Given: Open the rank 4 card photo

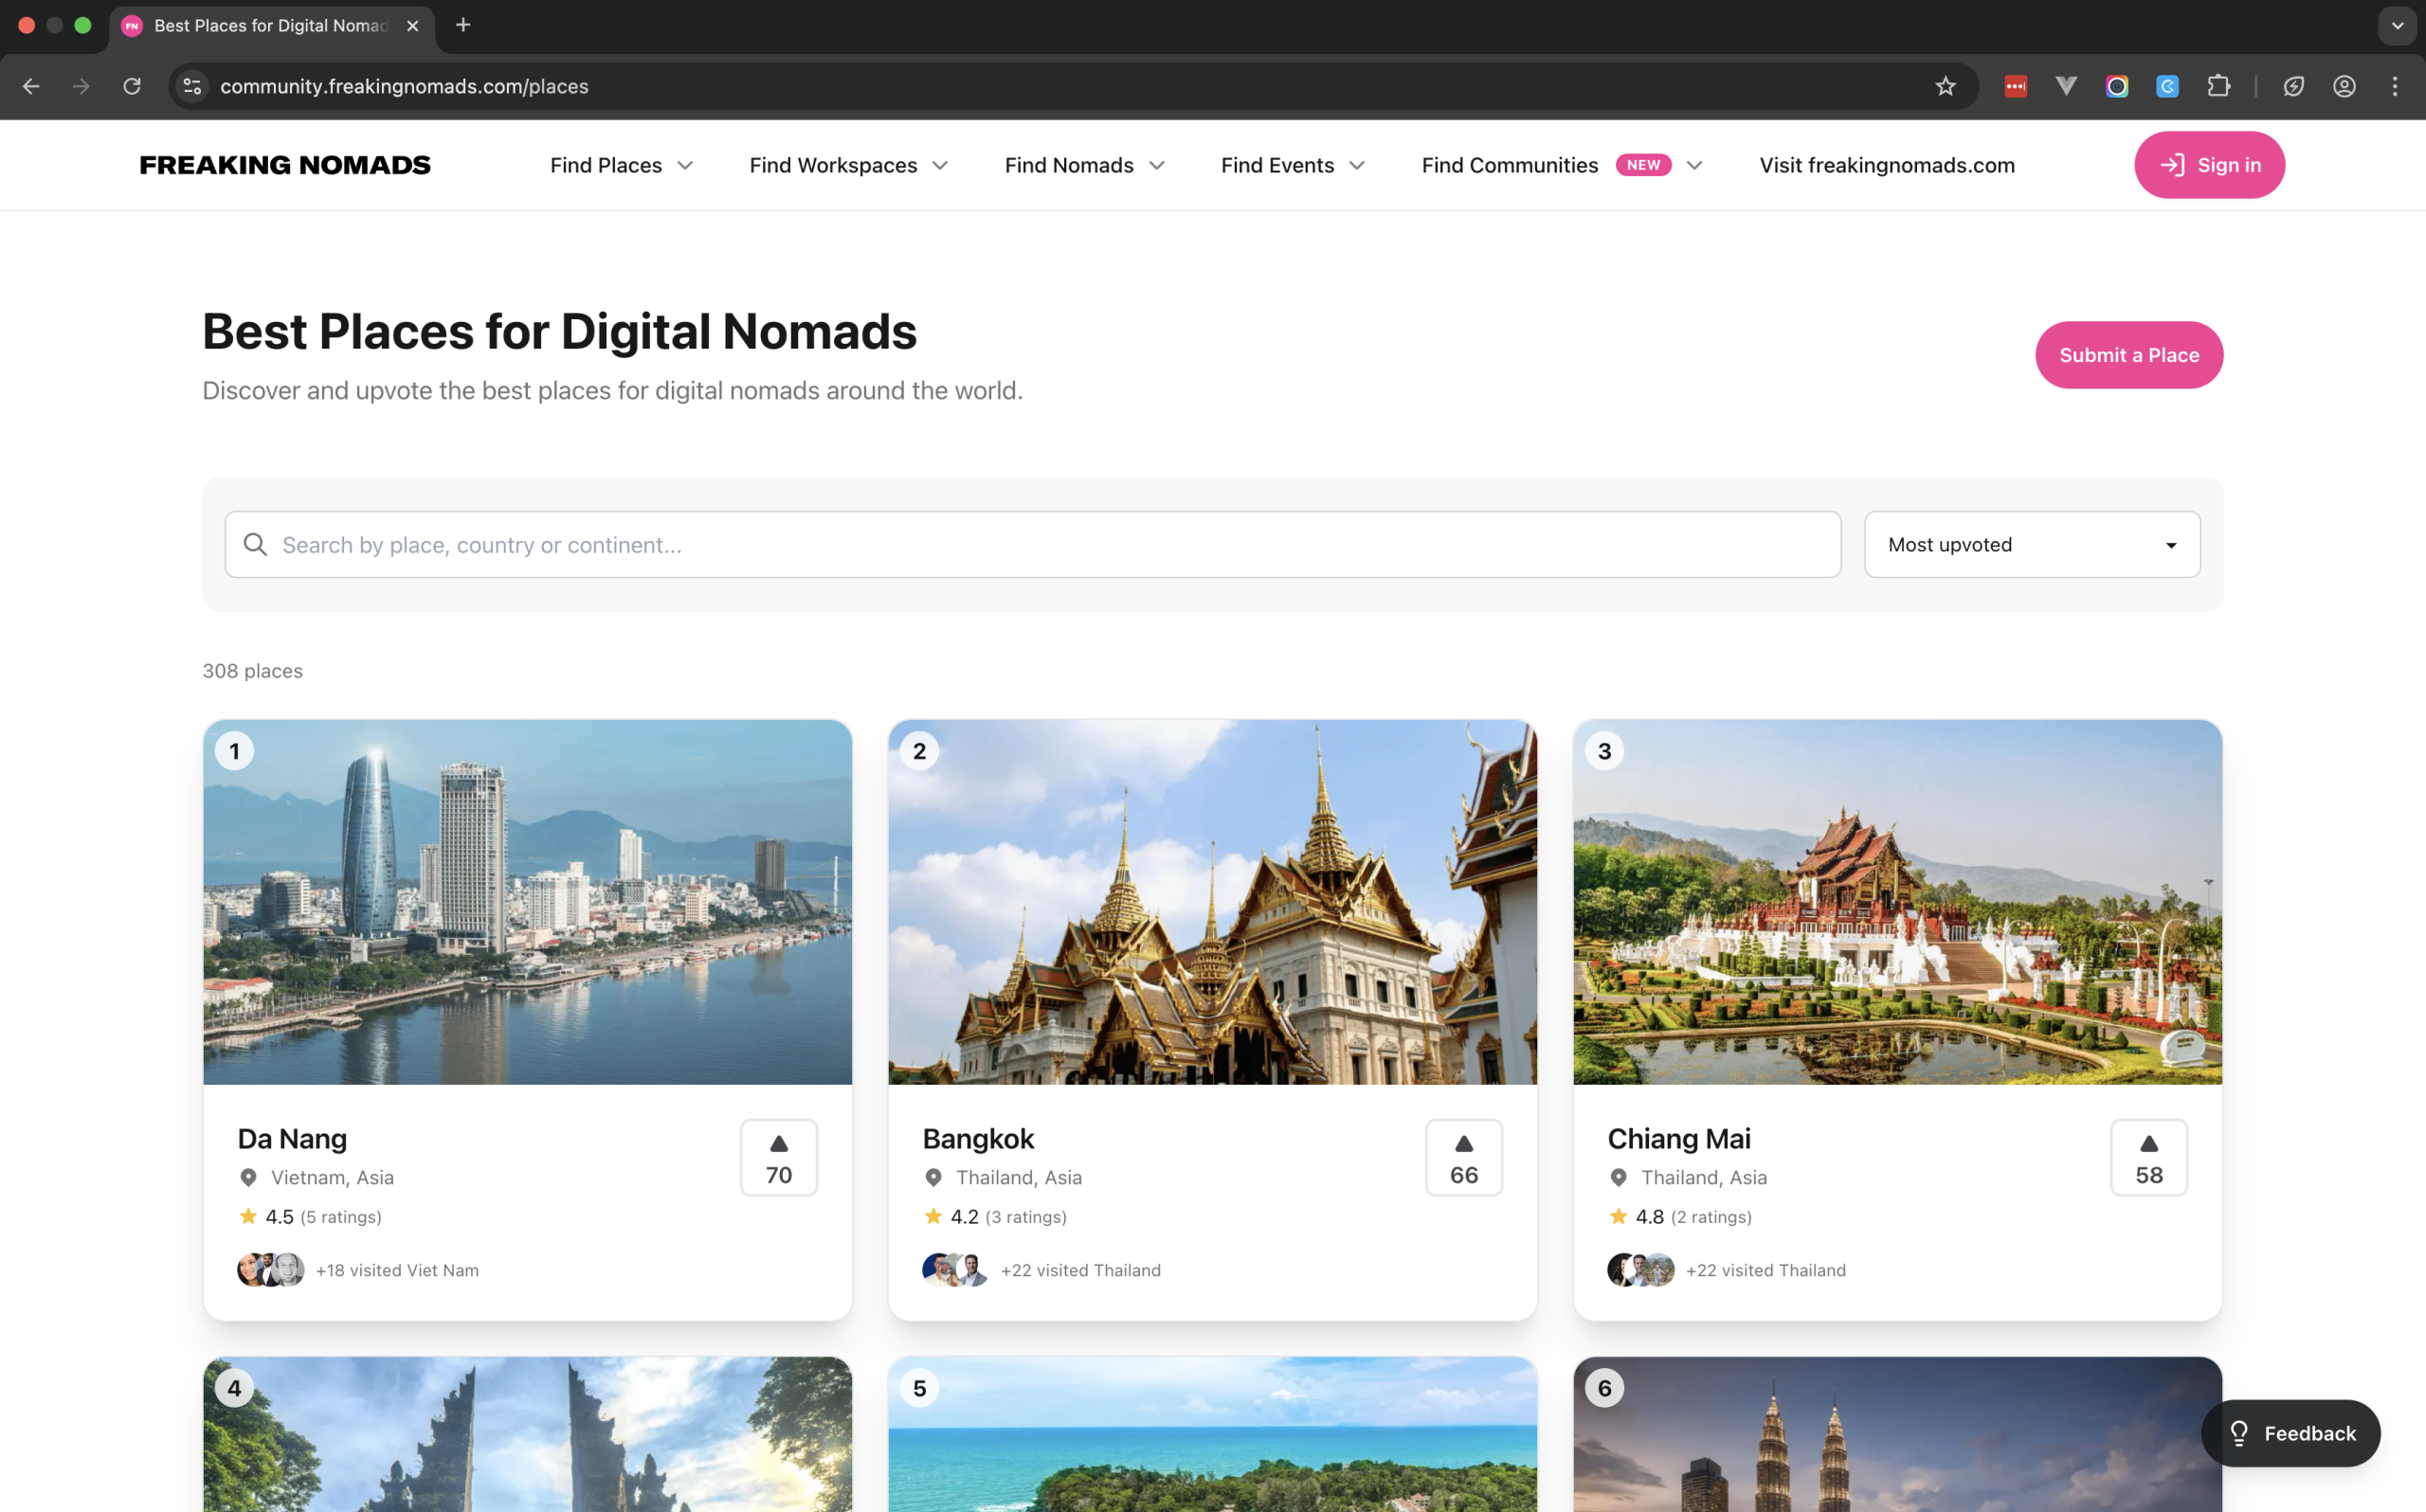Looking at the screenshot, I should [x=528, y=1434].
